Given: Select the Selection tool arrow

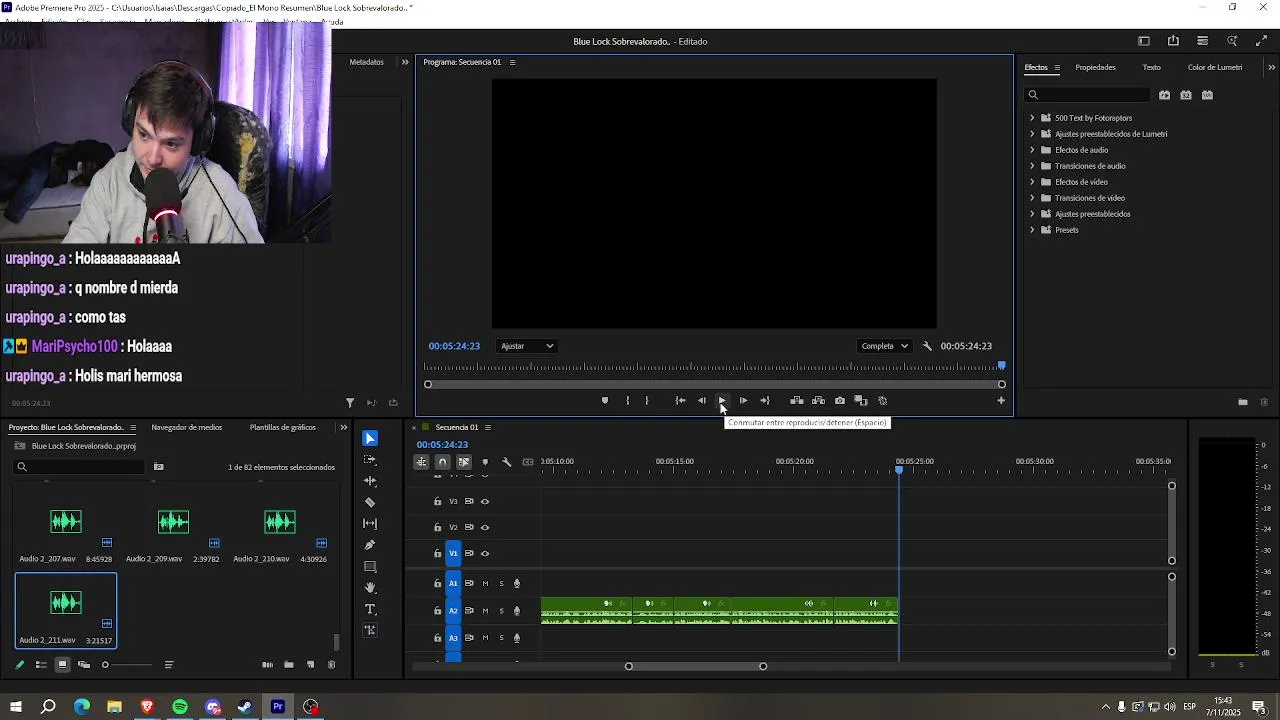Looking at the screenshot, I should [x=370, y=438].
